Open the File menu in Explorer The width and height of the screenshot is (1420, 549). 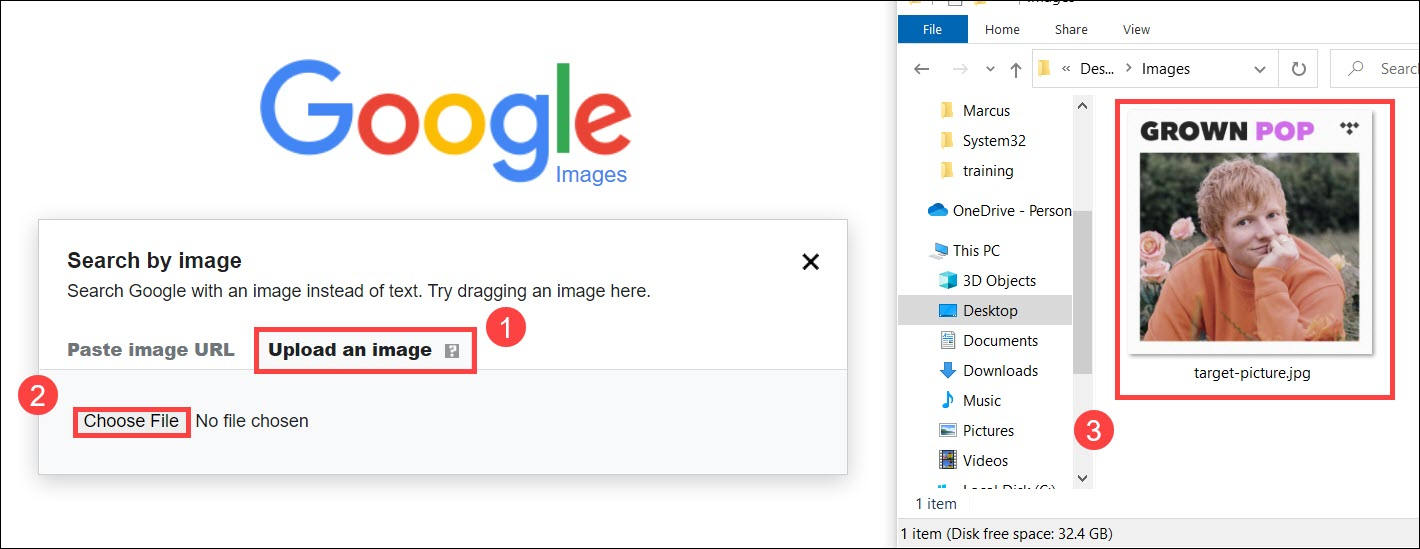click(x=932, y=29)
